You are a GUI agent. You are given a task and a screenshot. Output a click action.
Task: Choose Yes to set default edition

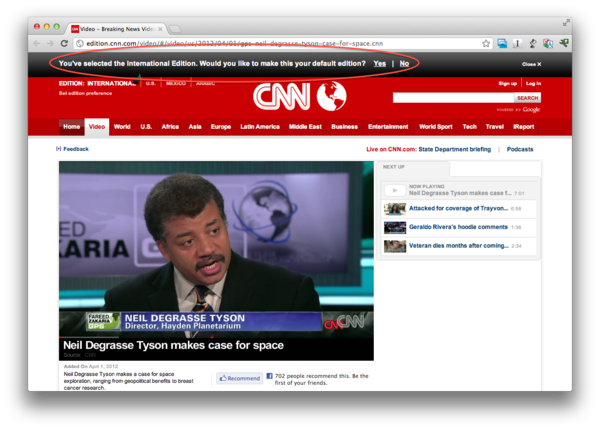(x=380, y=64)
